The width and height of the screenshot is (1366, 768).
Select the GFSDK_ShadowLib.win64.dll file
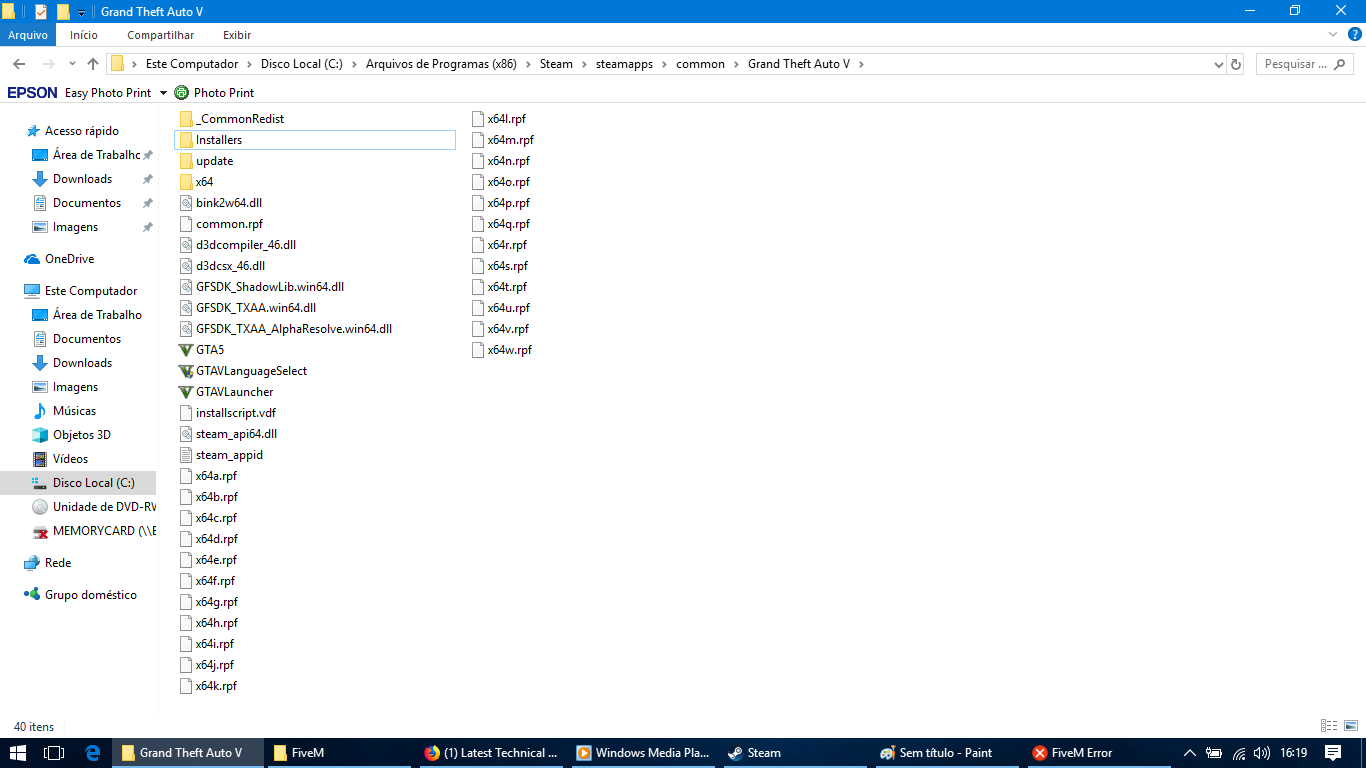click(x=270, y=287)
